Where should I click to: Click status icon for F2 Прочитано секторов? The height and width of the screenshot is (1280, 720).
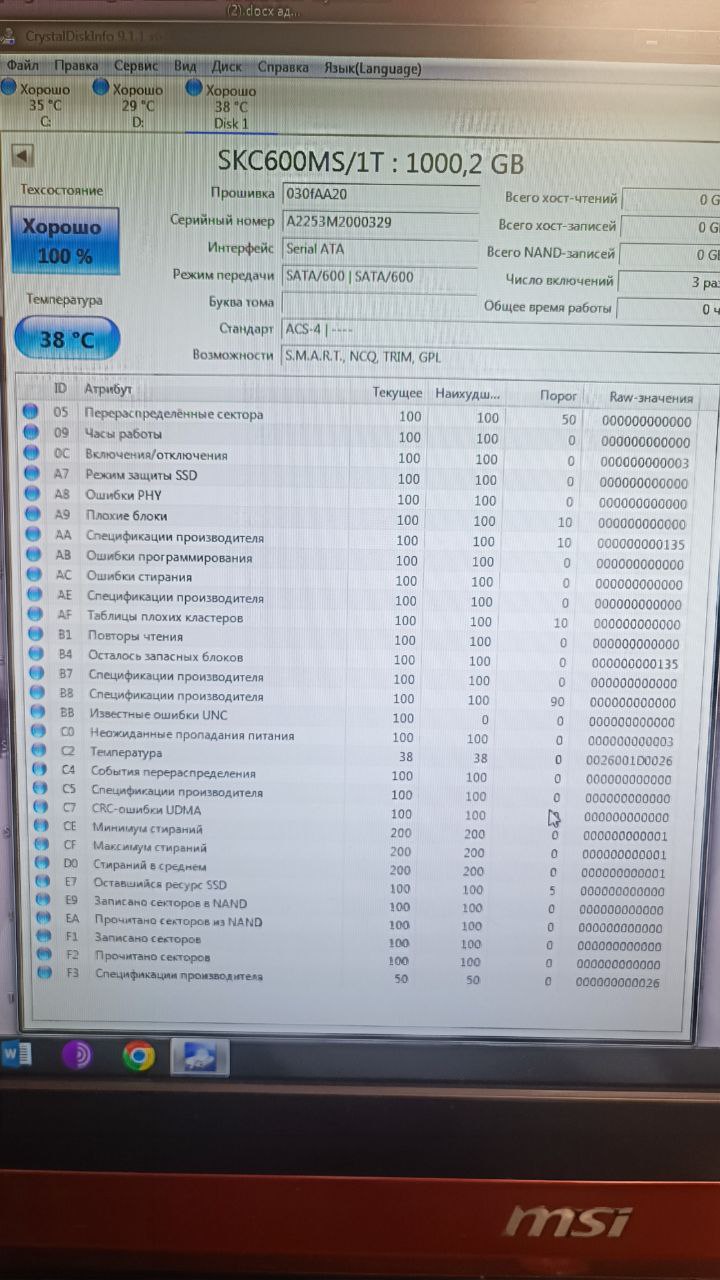pos(45,955)
